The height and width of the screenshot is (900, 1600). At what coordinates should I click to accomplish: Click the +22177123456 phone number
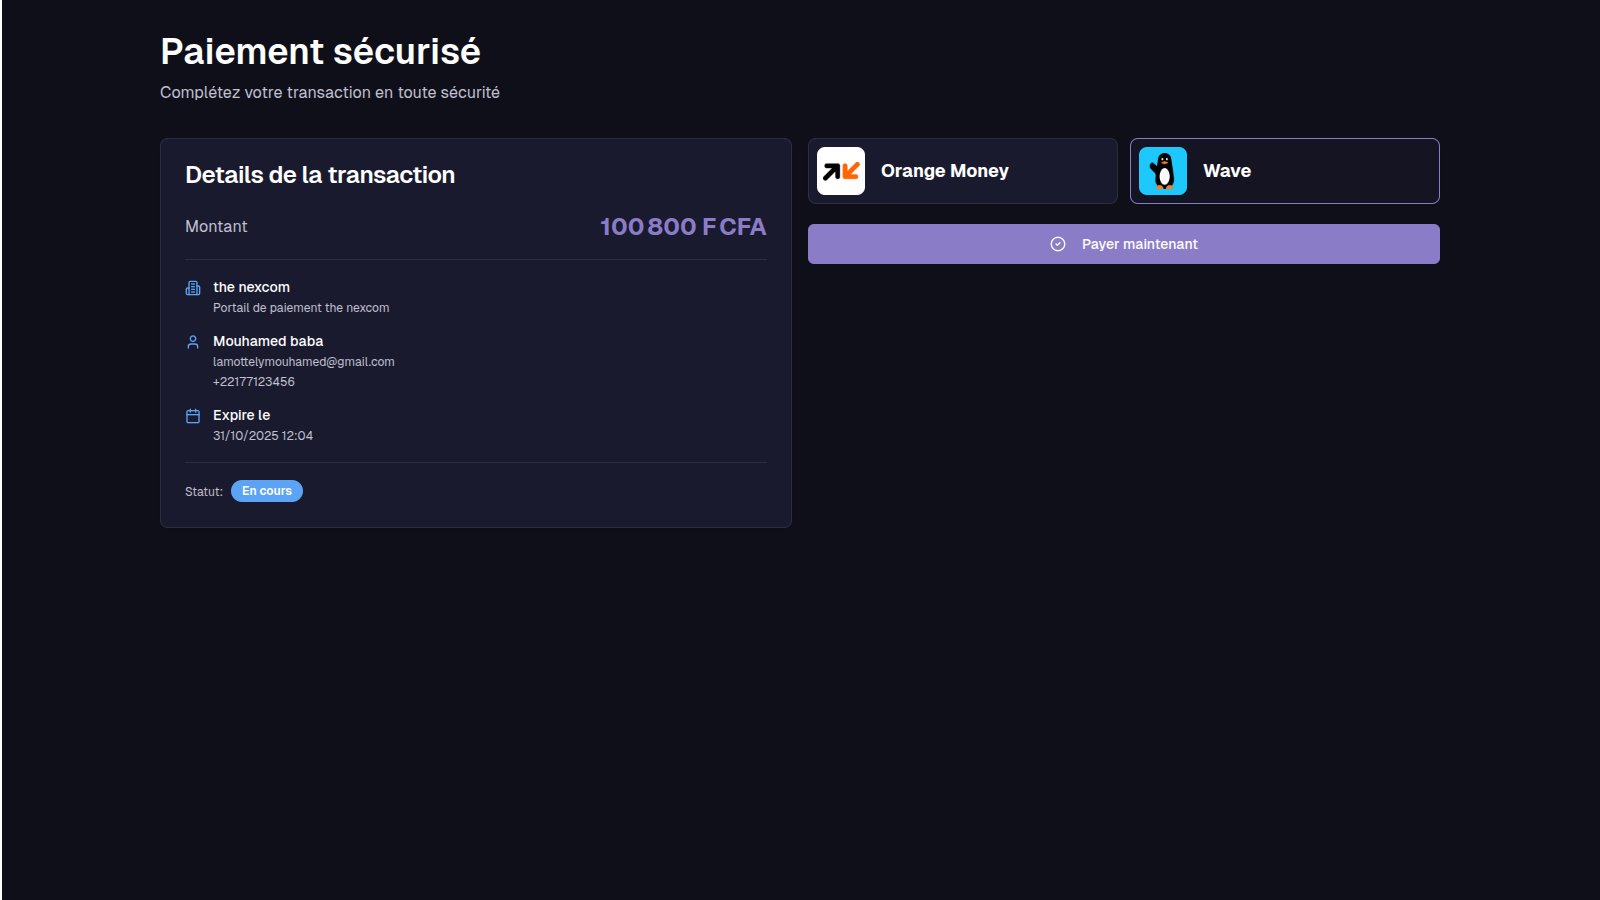coord(254,382)
